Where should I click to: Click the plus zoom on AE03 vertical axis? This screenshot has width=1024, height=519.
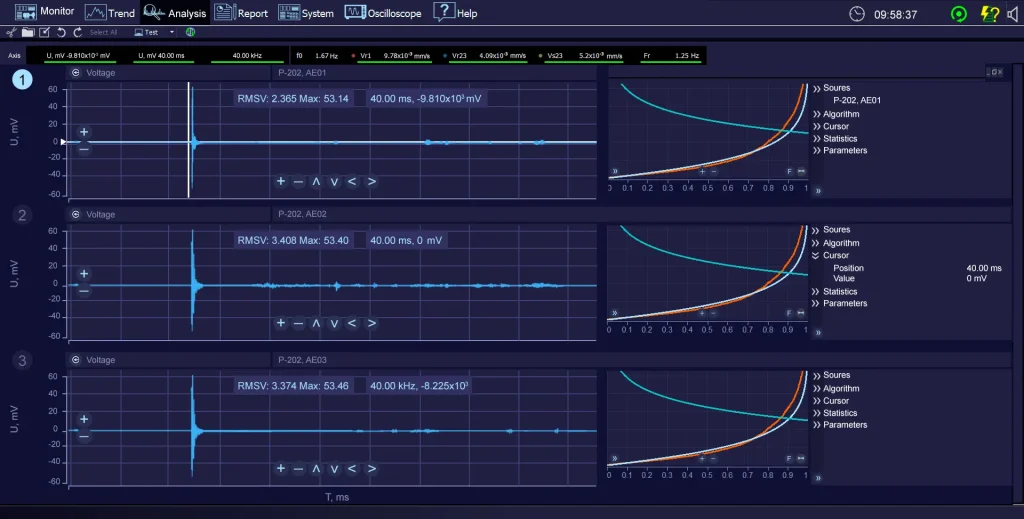coord(84,420)
